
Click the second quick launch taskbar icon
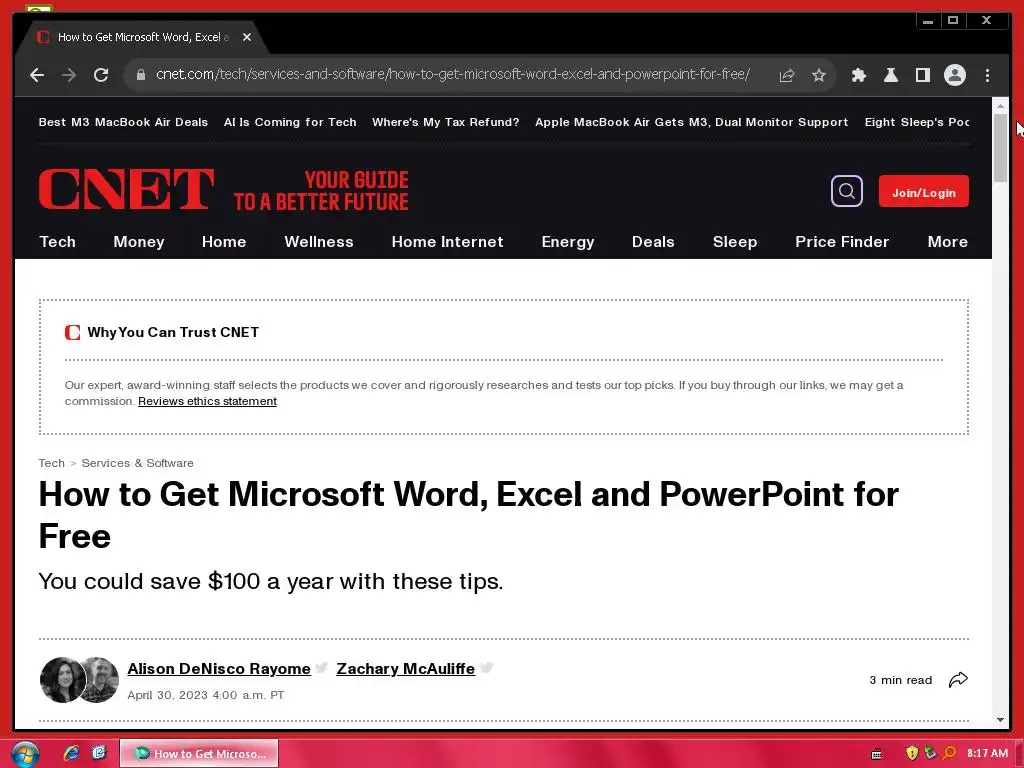click(99, 753)
